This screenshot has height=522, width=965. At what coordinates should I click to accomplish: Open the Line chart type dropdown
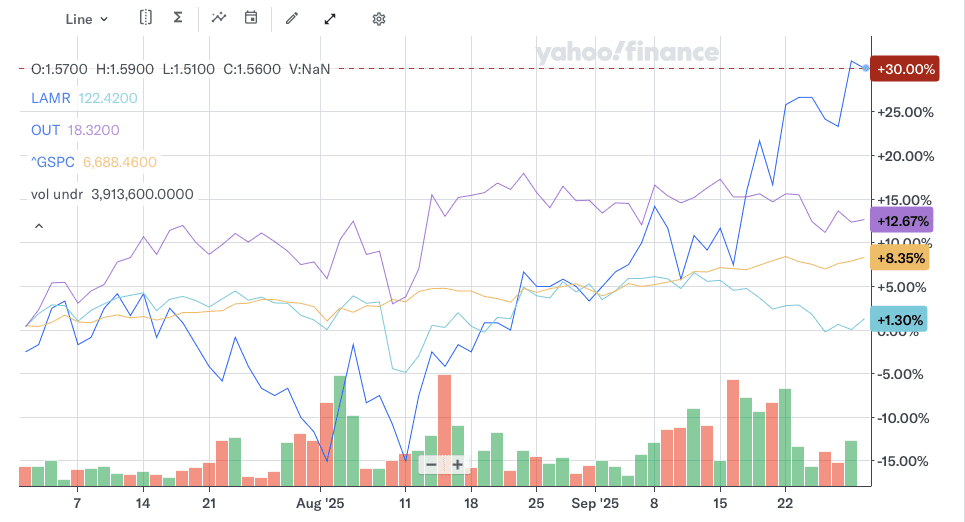(86, 19)
